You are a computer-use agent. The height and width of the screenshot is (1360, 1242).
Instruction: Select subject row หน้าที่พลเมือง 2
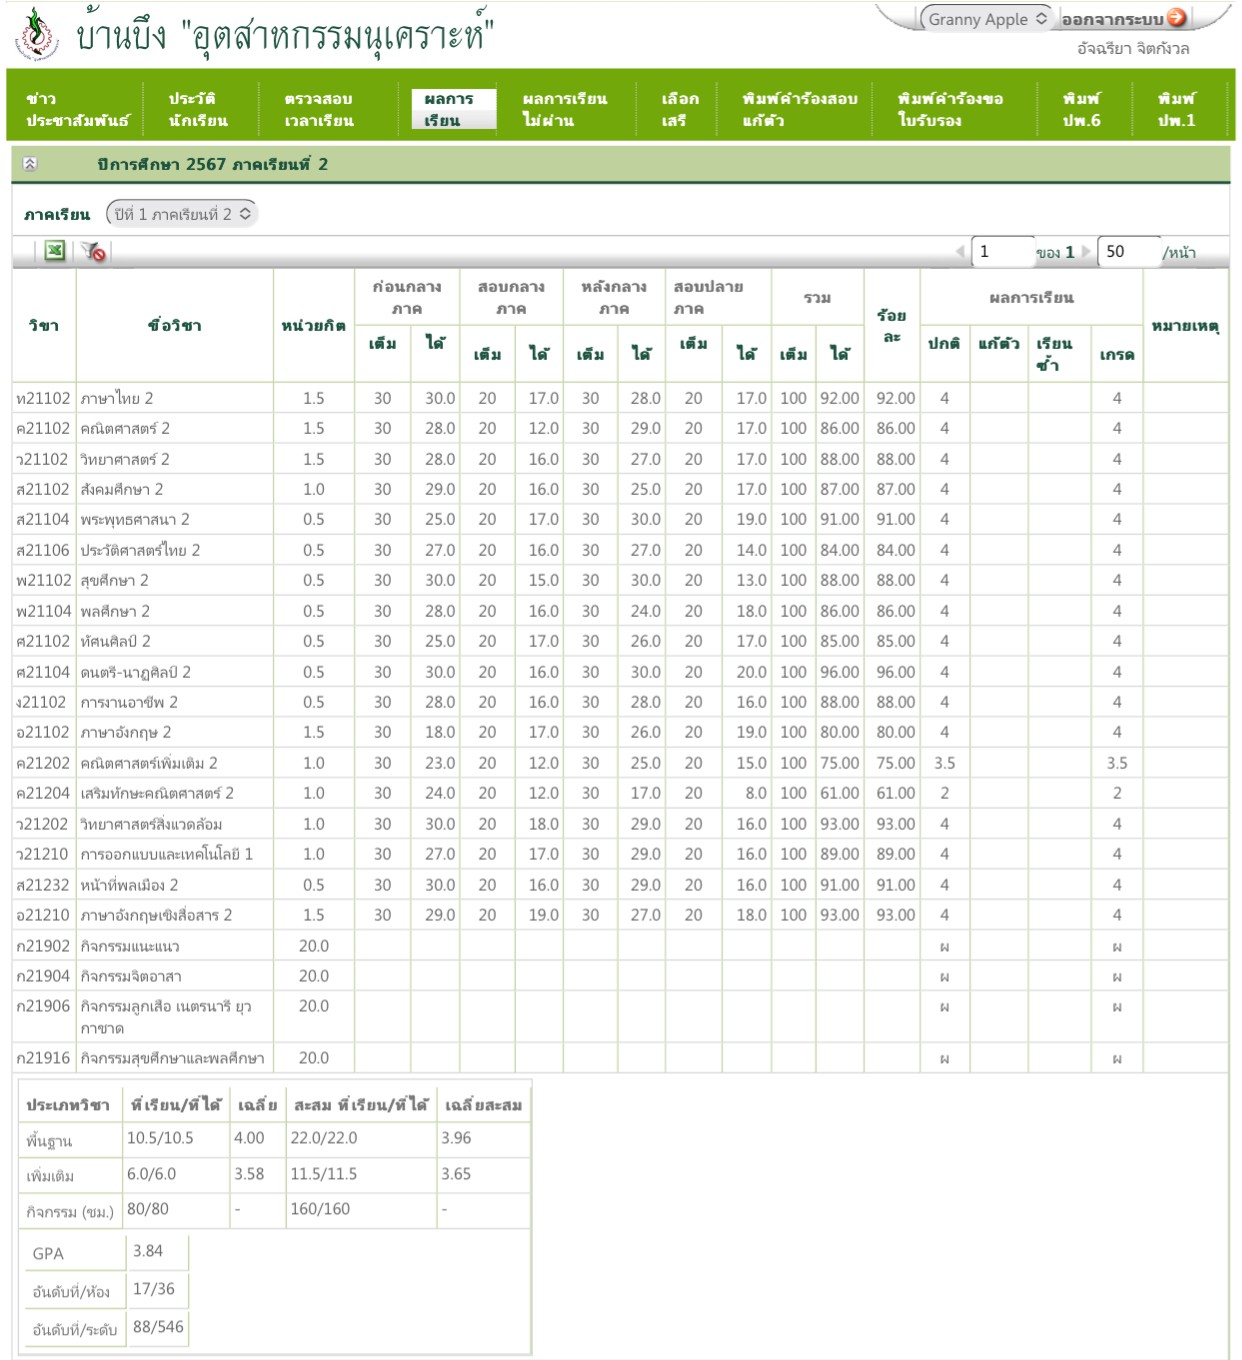point(620,885)
